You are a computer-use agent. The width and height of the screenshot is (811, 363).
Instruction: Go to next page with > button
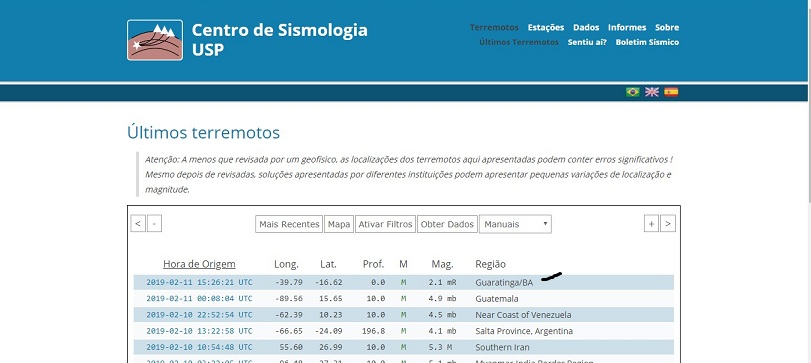click(668, 224)
